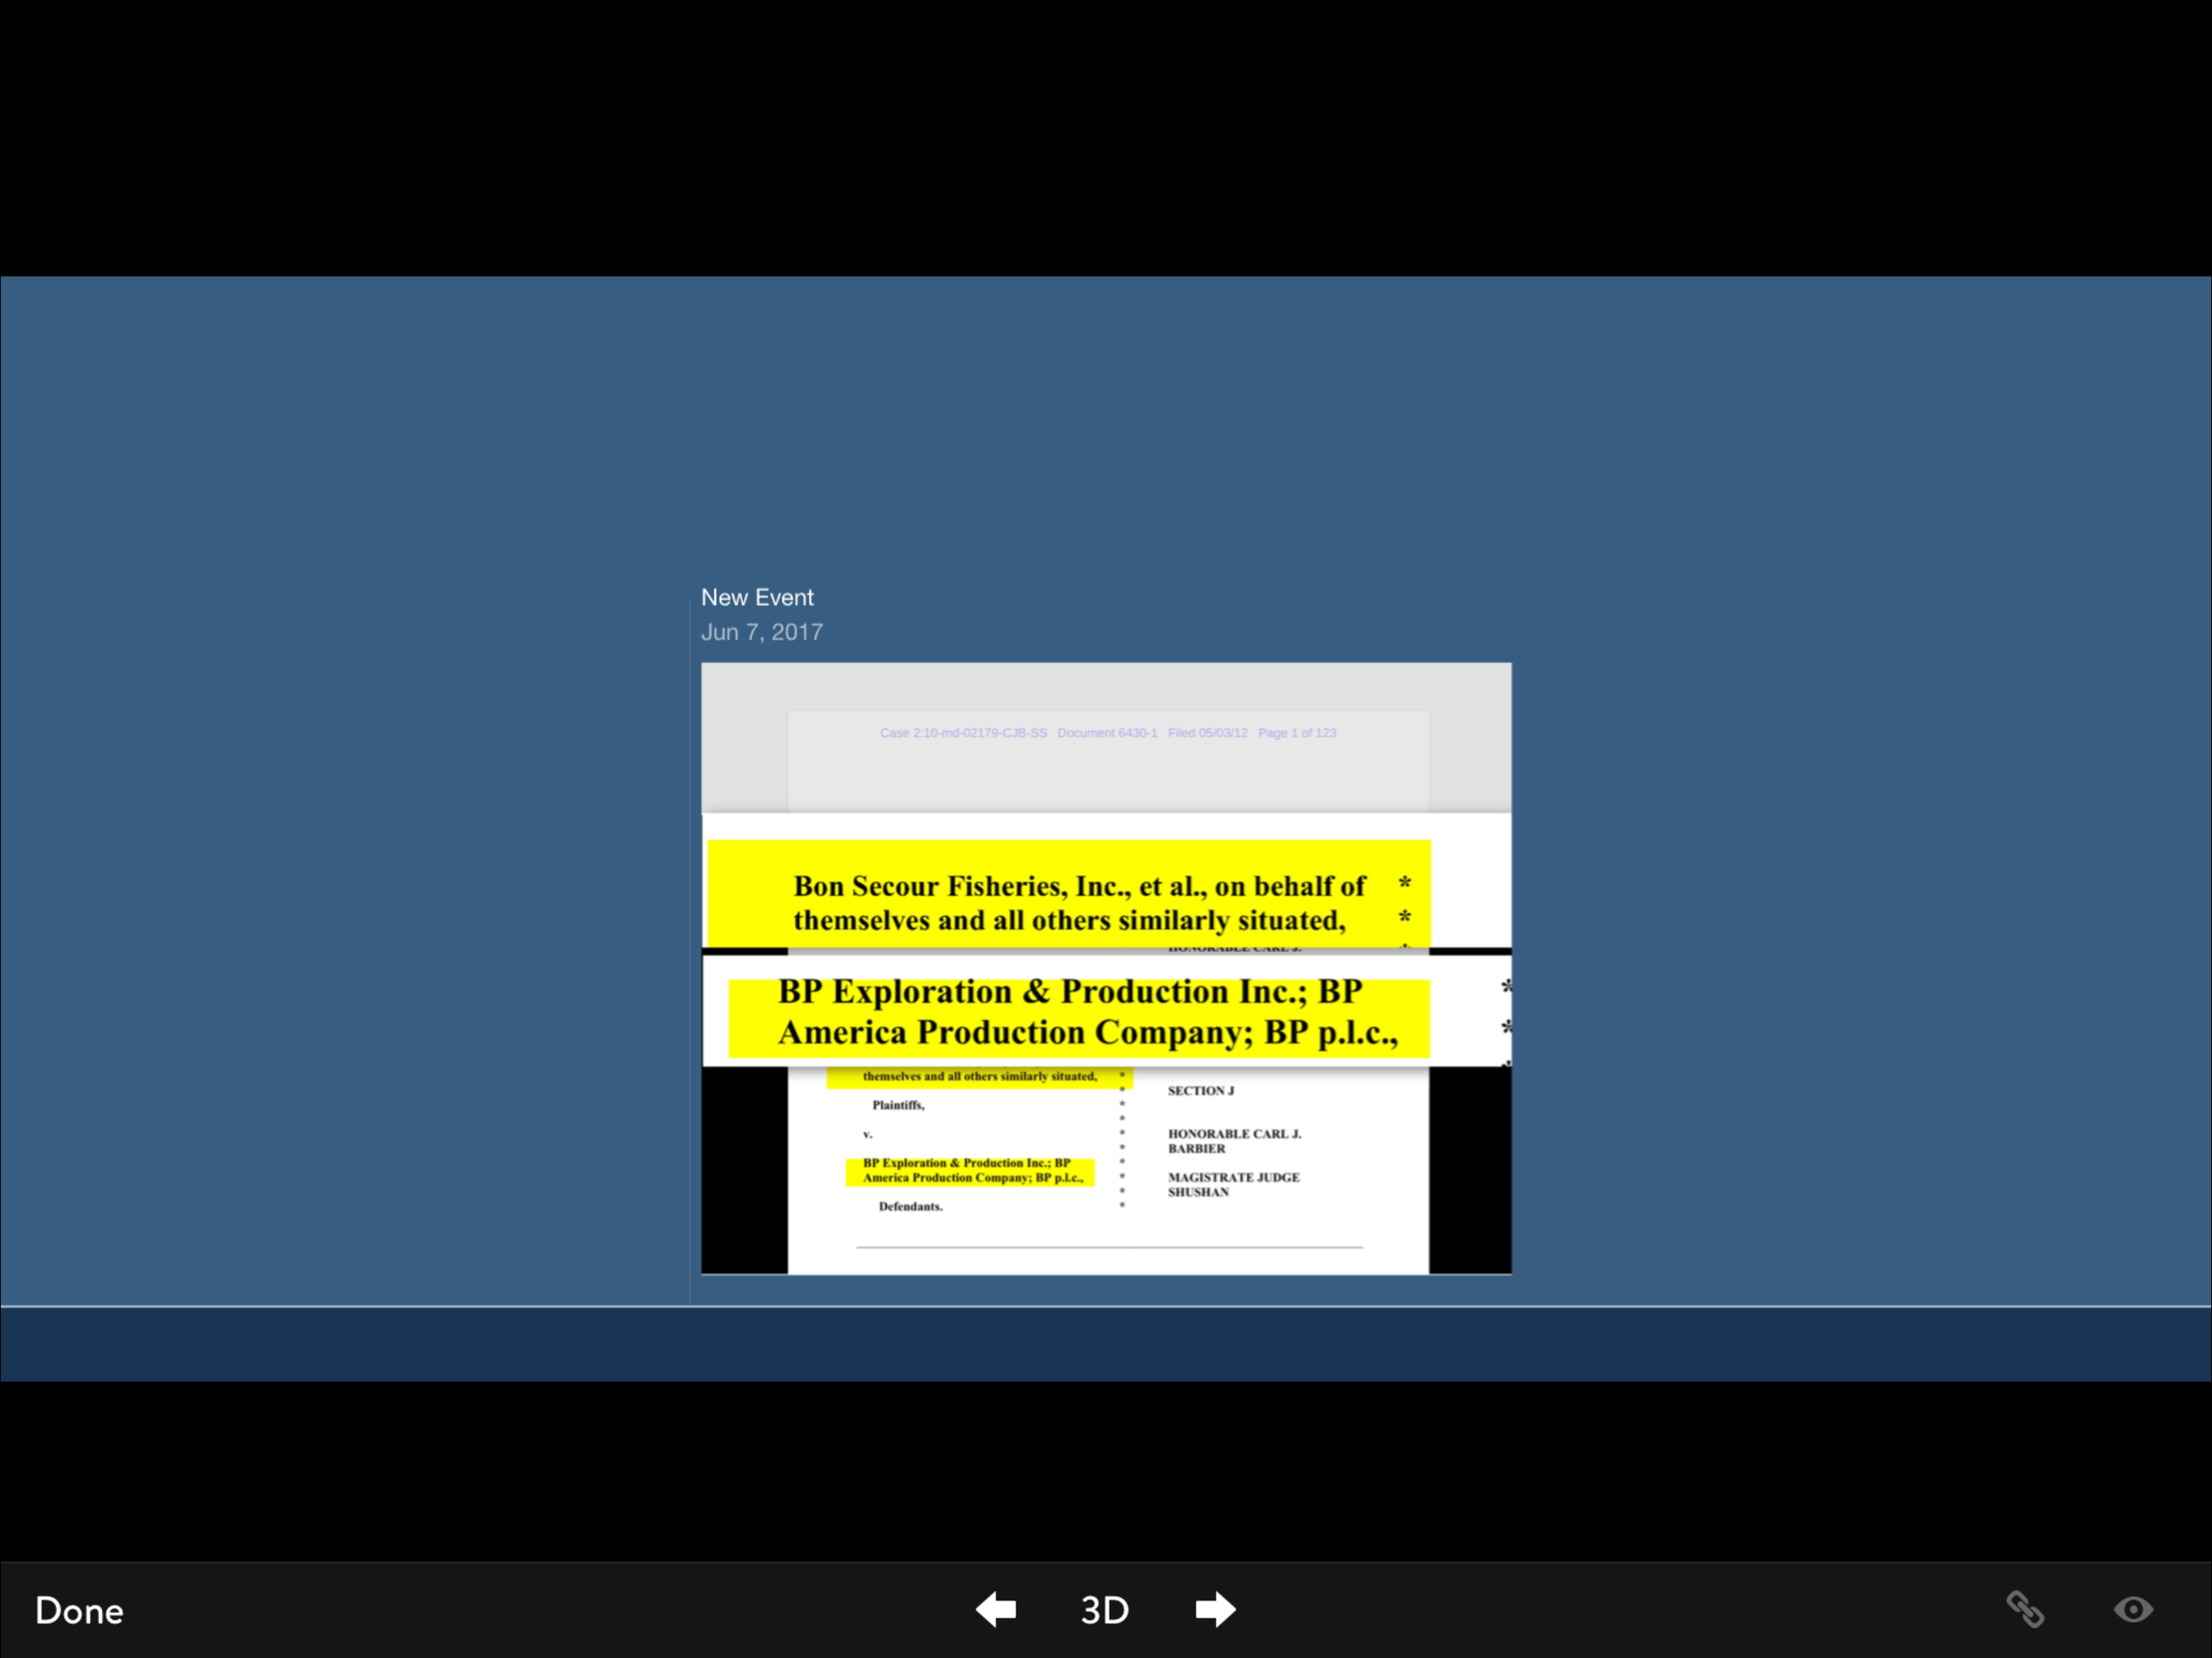Image resolution: width=2212 pixels, height=1658 pixels.
Task: Click MAGISTRATE JUDGE SHUSHAN text
Action: pyautogui.click(x=1234, y=1185)
